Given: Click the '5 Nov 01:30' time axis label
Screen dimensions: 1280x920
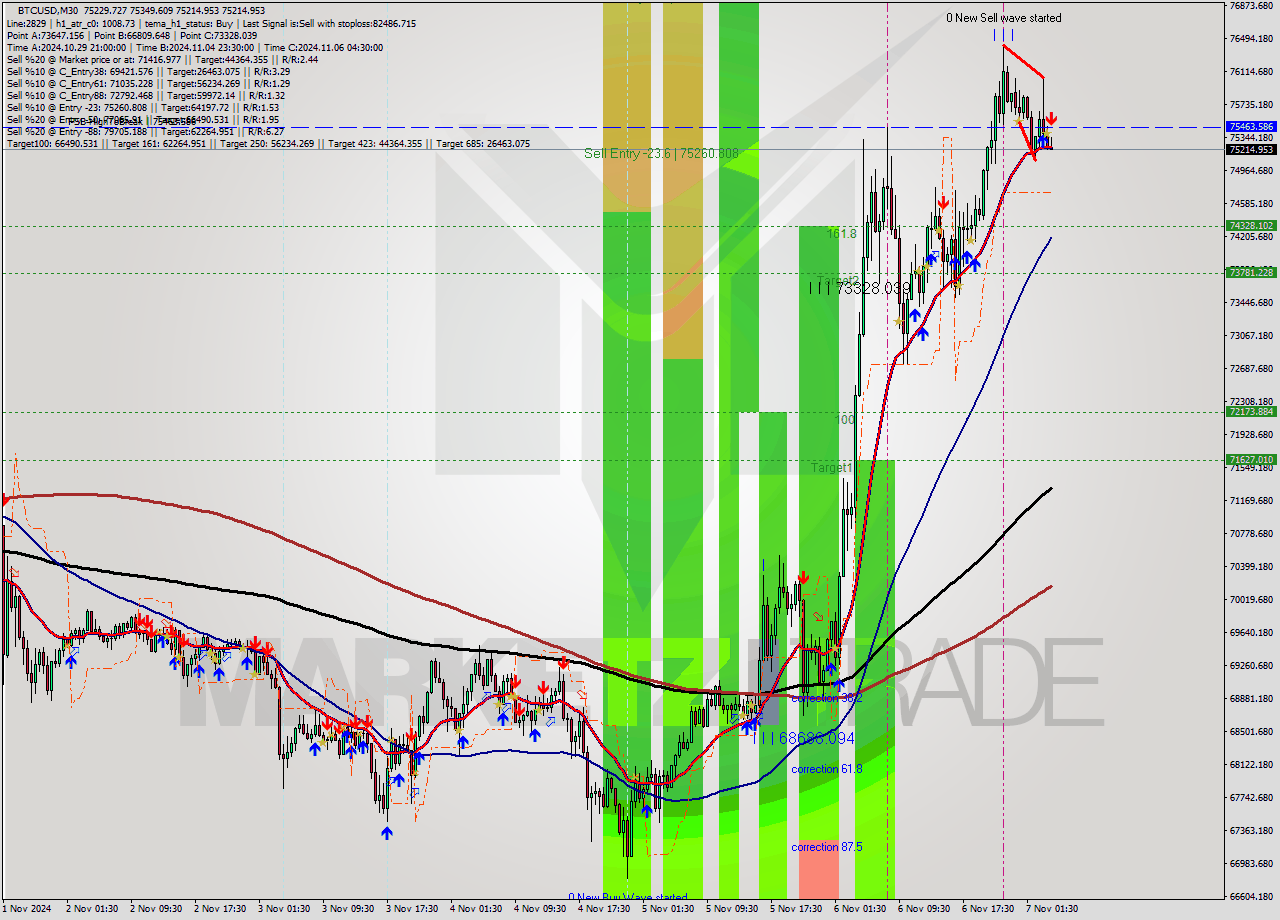Looking at the screenshot, I should (x=667, y=909).
